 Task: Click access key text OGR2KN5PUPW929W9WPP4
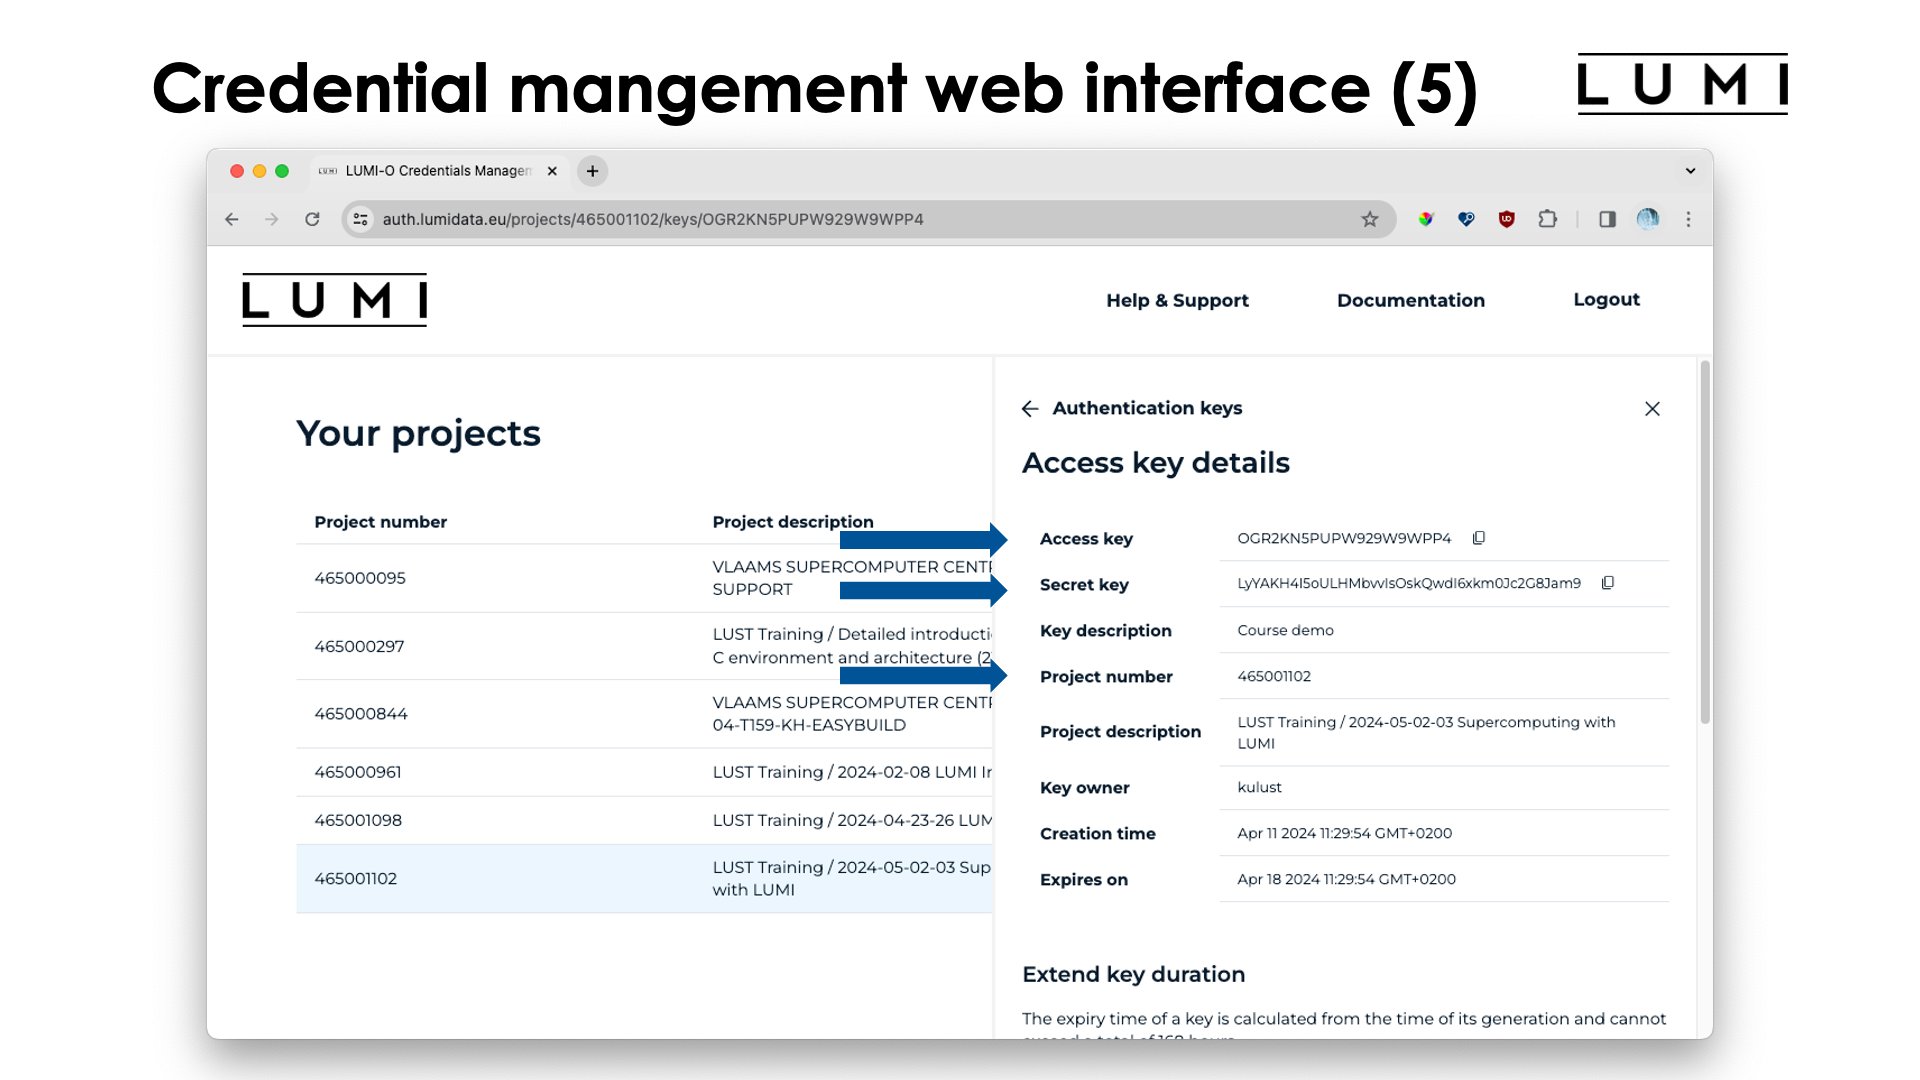click(1344, 538)
